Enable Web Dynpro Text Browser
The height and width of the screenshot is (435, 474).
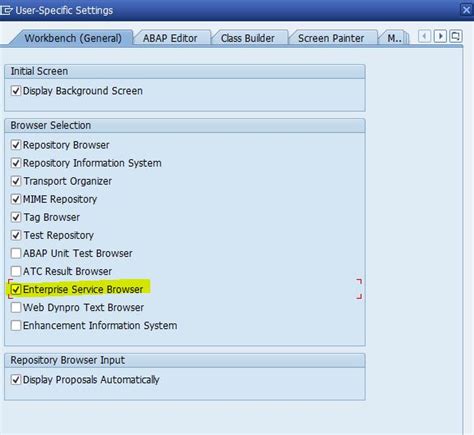point(16,307)
